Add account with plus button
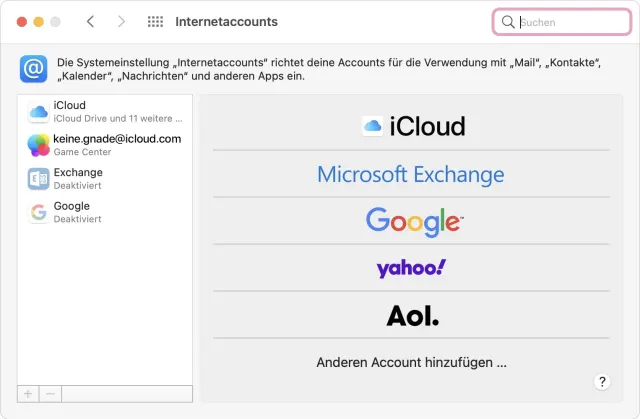Viewport: 640px width, 419px height. pyautogui.click(x=28, y=394)
